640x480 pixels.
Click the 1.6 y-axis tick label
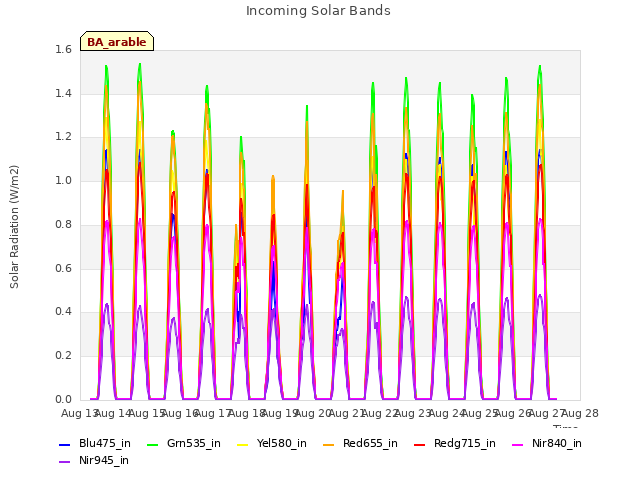(64, 50)
